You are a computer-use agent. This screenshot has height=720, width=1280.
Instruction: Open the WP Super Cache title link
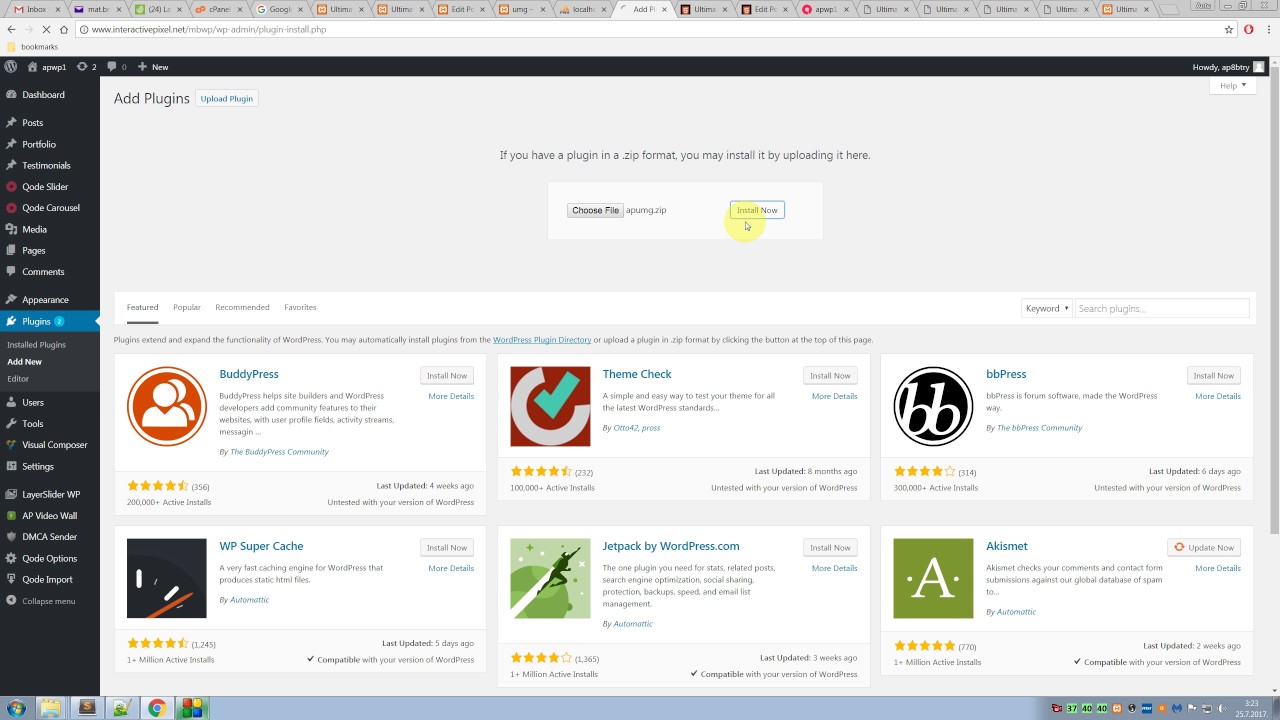(x=261, y=547)
